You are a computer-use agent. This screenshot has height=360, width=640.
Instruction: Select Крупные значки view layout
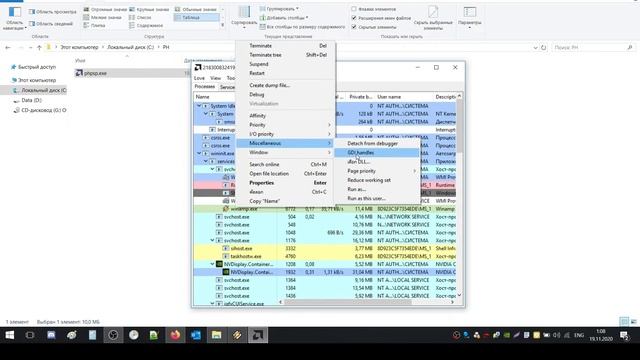pyautogui.click(x=149, y=9)
